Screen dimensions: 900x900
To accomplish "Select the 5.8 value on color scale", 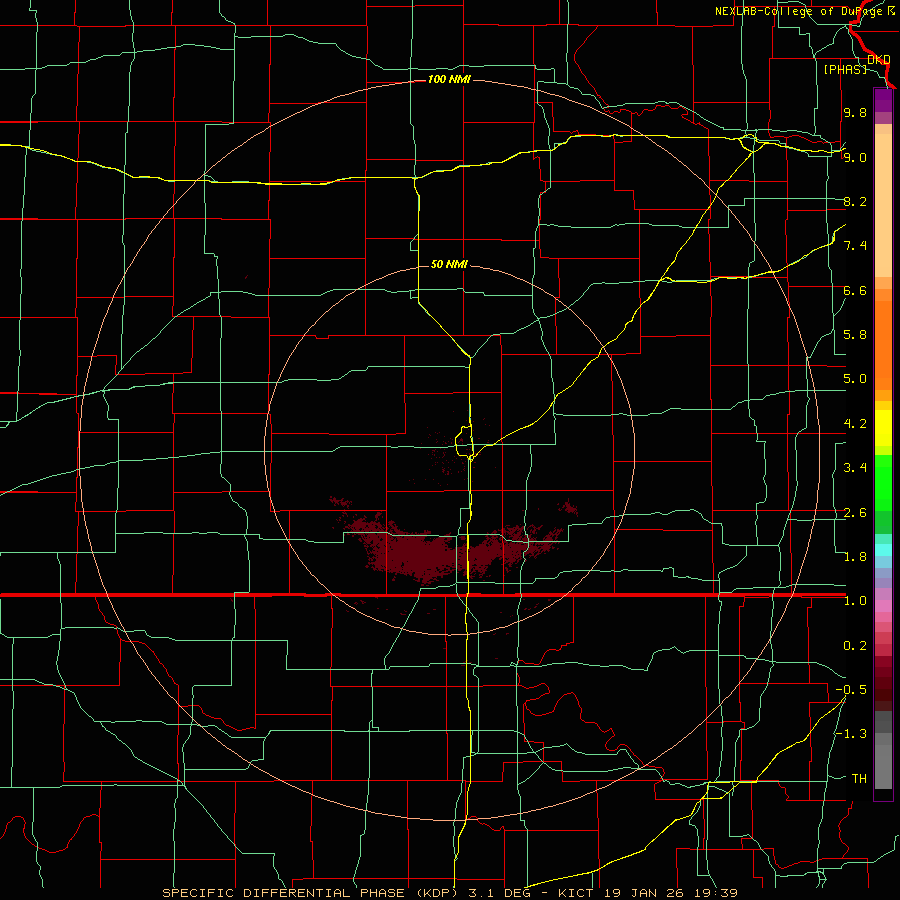I will pyautogui.click(x=855, y=335).
